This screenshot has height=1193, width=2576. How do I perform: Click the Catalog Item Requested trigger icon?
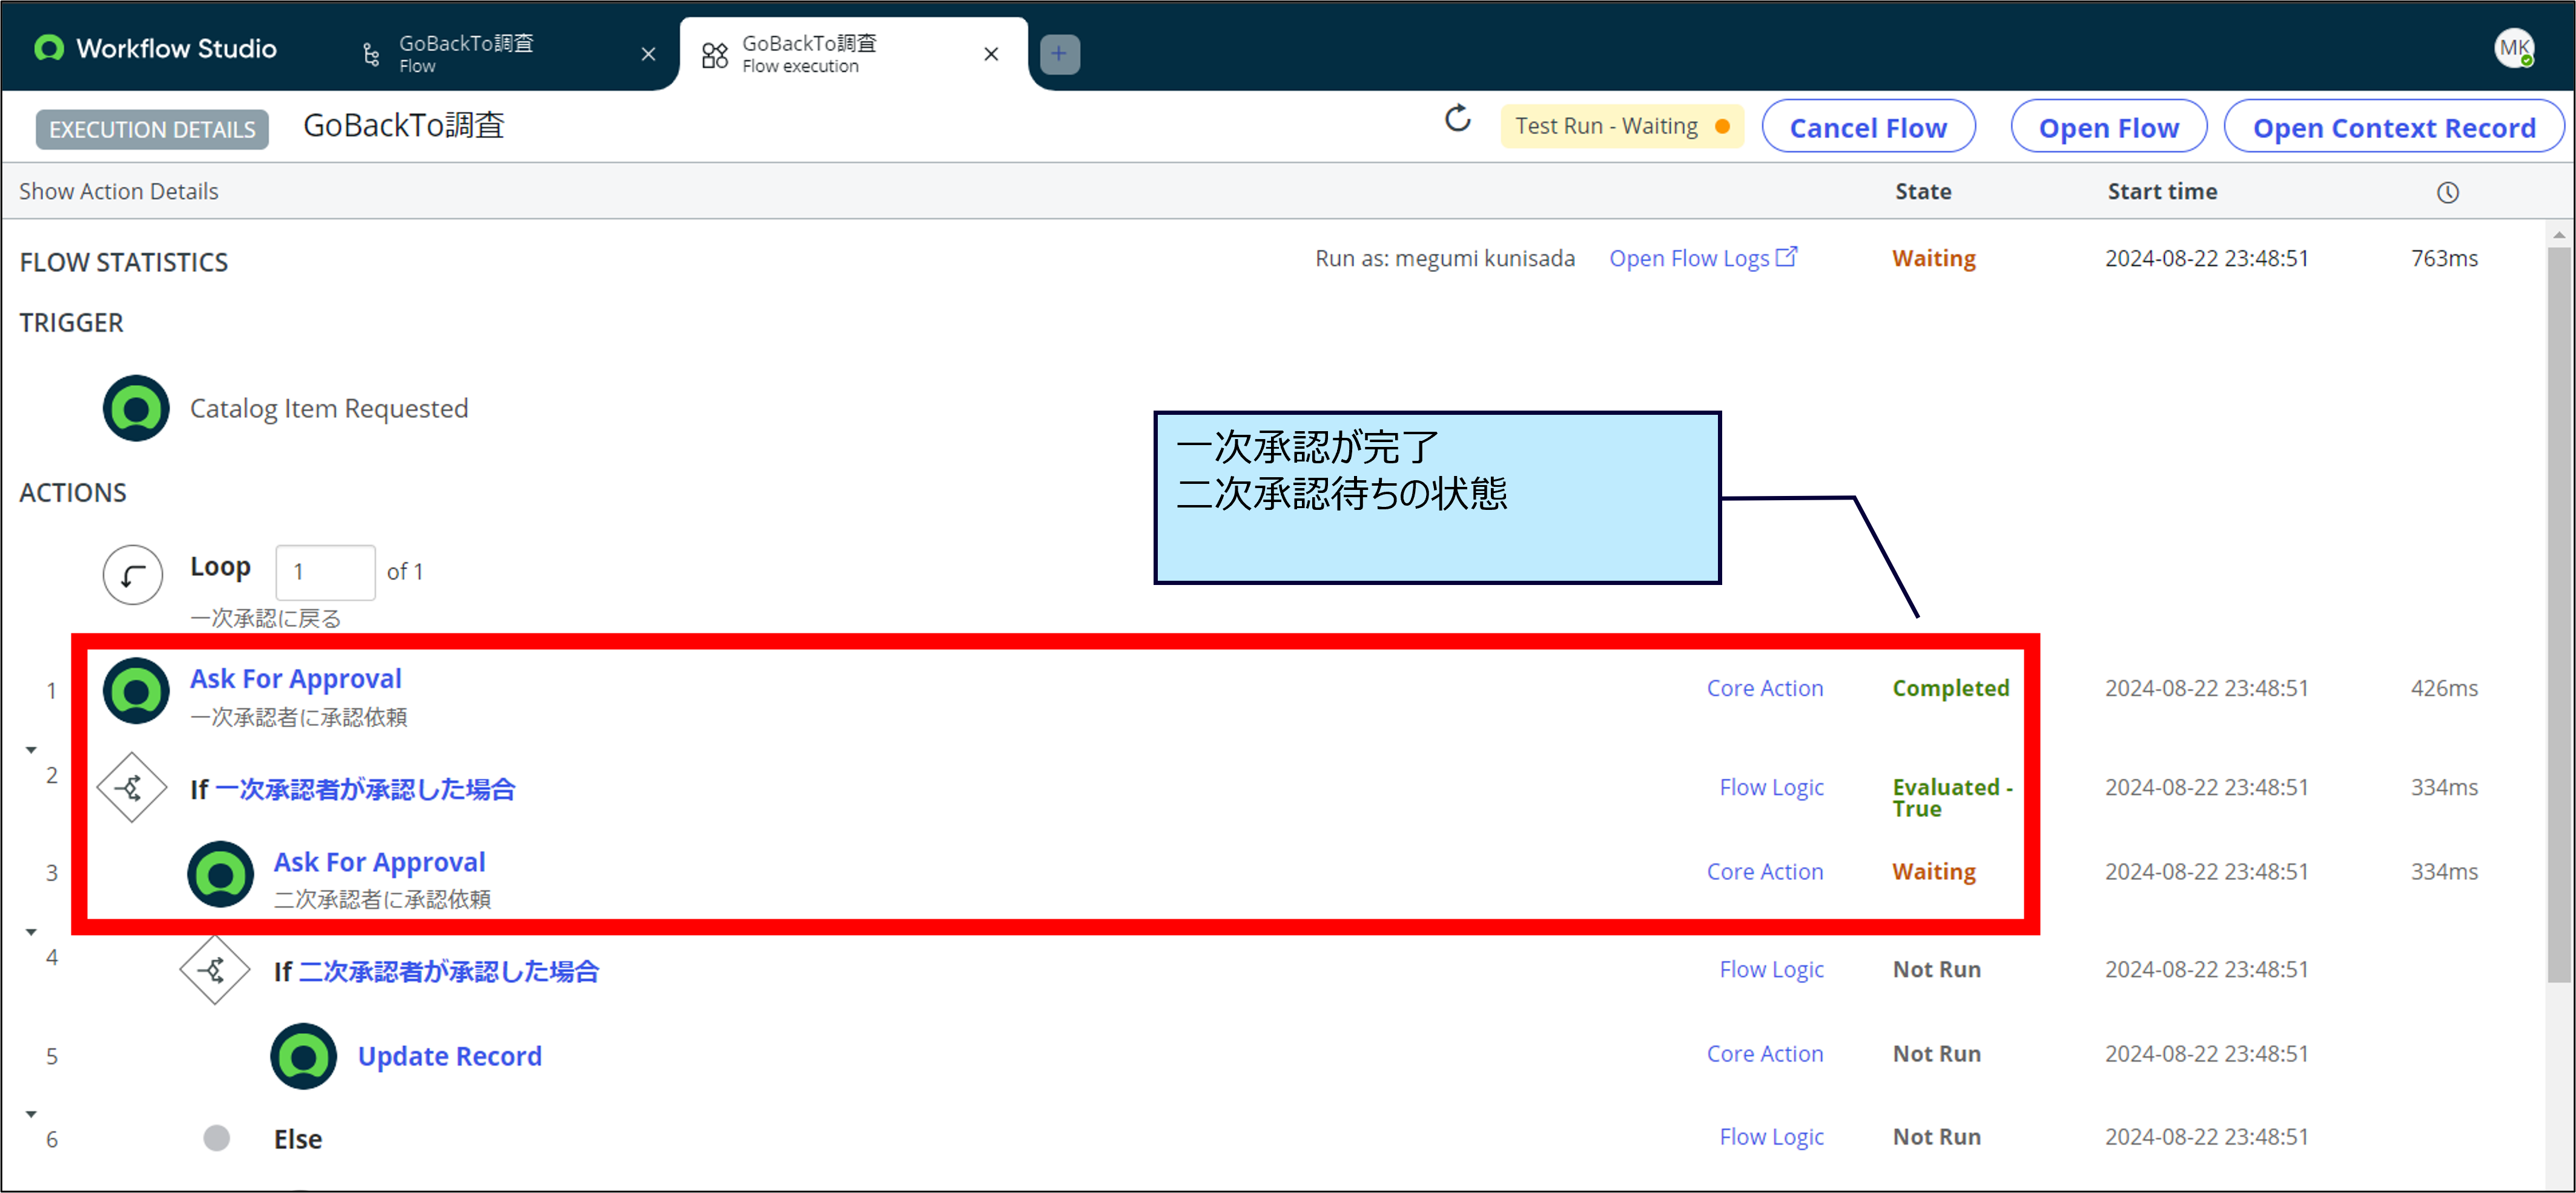tap(136, 408)
